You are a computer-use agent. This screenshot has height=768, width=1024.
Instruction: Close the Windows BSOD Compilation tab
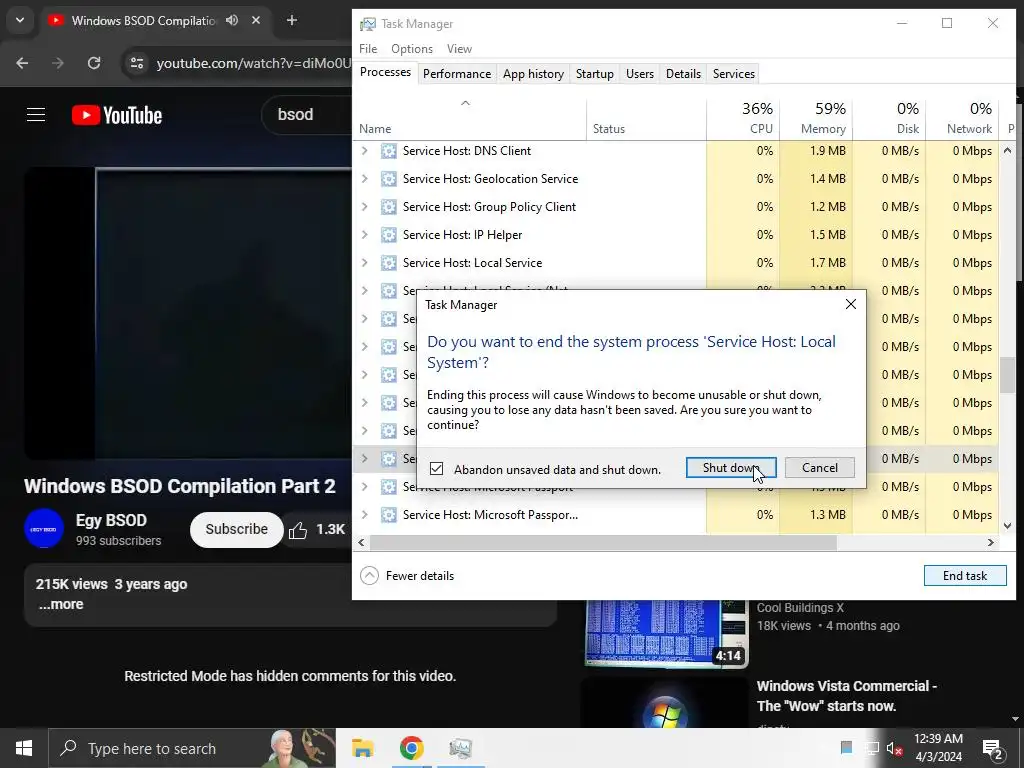[256, 20]
